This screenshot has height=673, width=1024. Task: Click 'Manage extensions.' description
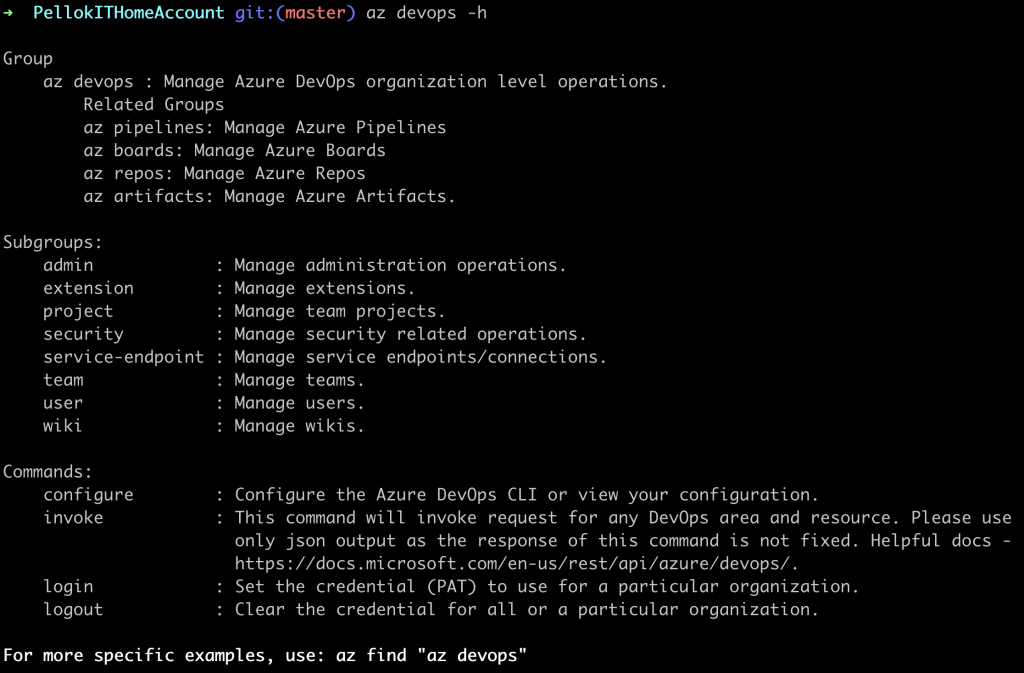point(325,288)
